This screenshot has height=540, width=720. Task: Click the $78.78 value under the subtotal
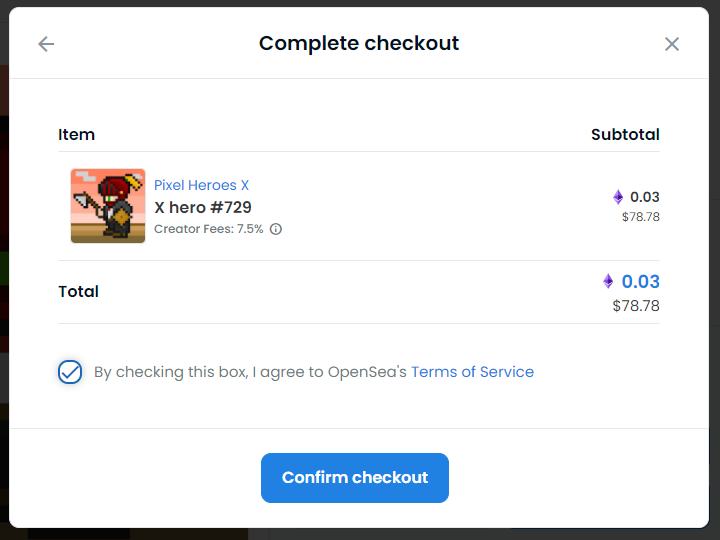[x=641, y=217]
